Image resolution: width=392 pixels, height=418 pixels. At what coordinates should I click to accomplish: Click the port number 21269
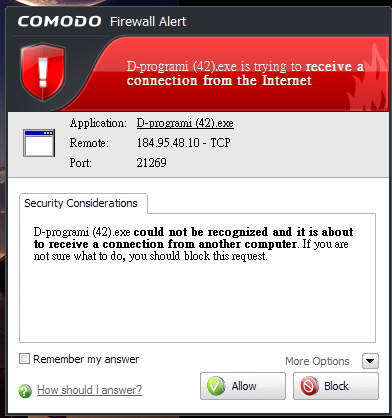coord(151,163)
